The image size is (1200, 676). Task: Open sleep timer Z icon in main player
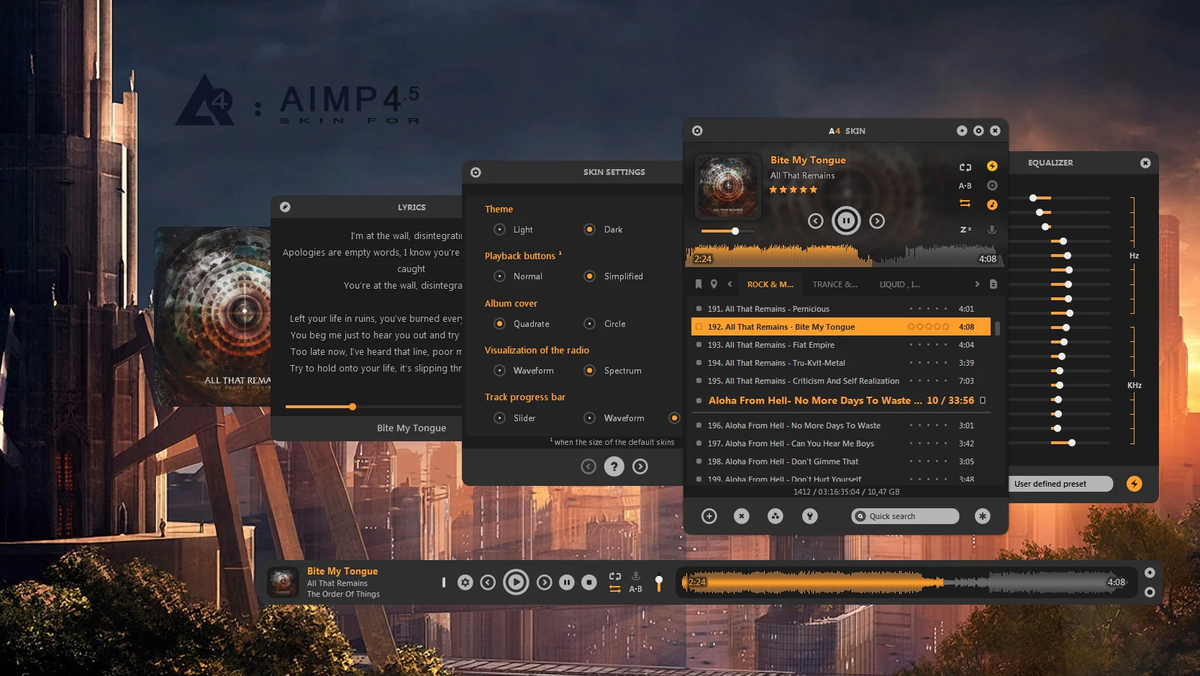click(965, 230)
